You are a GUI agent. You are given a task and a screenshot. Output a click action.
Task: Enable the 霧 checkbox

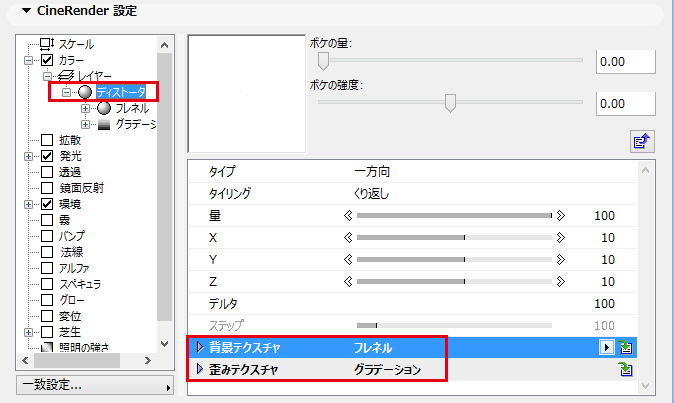point(47,220)
